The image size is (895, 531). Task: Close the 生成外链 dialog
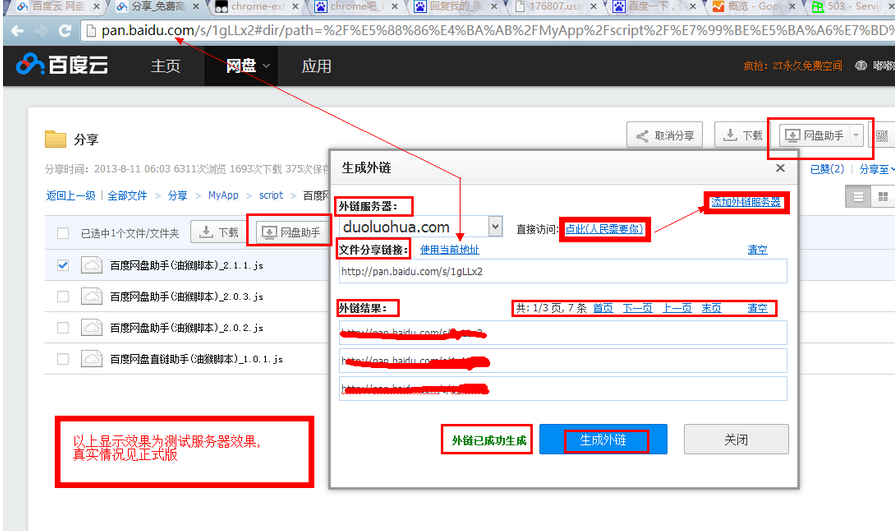[780, 168]
